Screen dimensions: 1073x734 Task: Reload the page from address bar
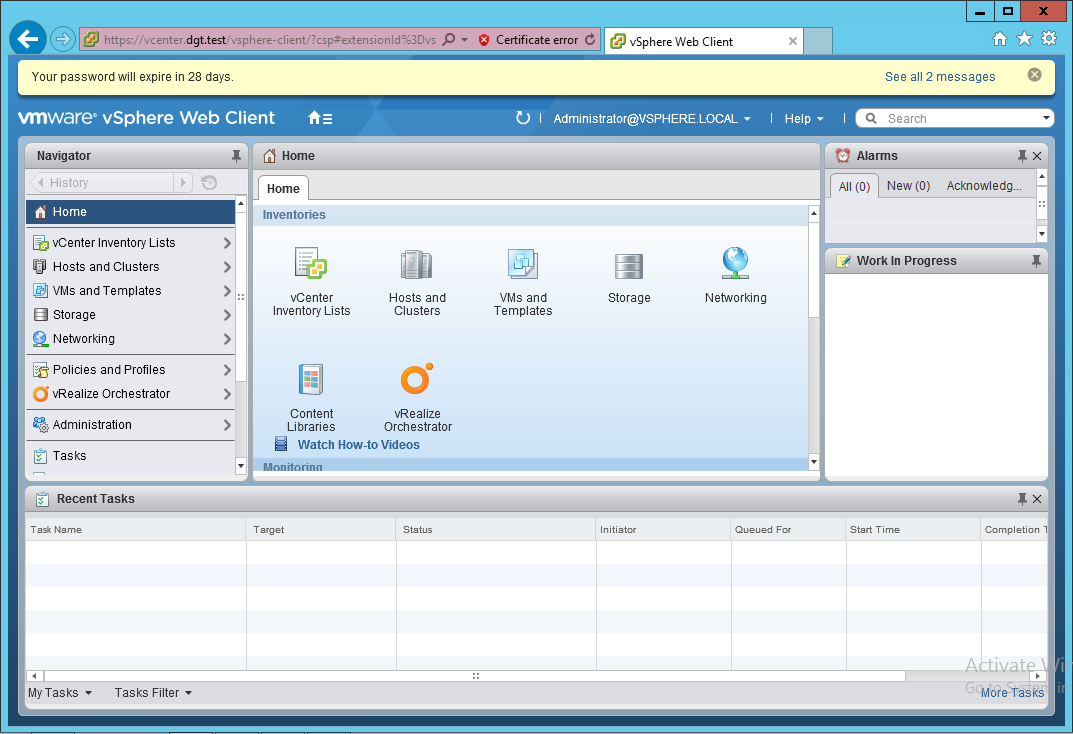pyautogui.click(x=590, y=40)
